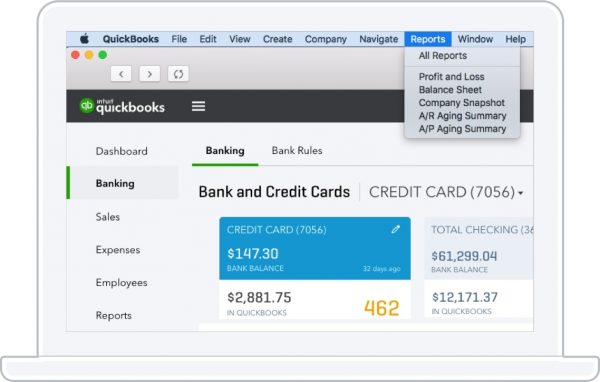Open the hamburger menu icon
Screen dimensions: 600x382
pyautogui.click(x=198, y=106)
